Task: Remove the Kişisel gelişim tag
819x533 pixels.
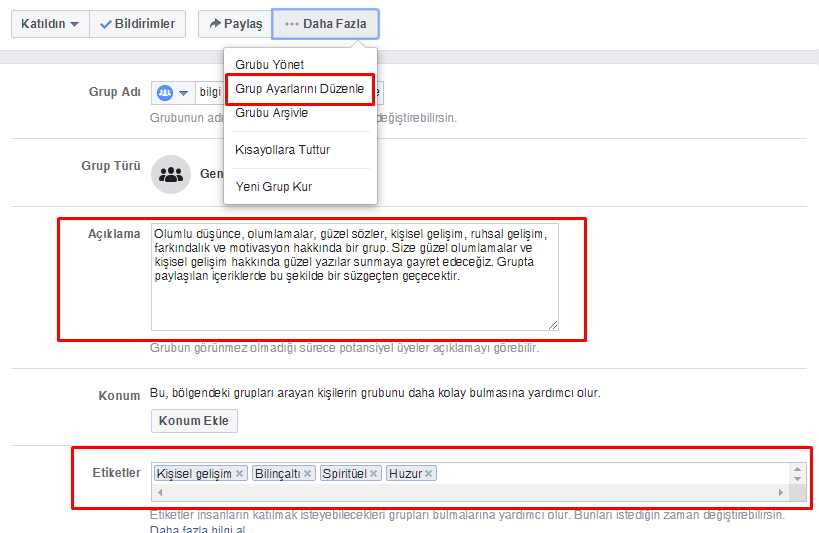Action: tap(239, 473)
